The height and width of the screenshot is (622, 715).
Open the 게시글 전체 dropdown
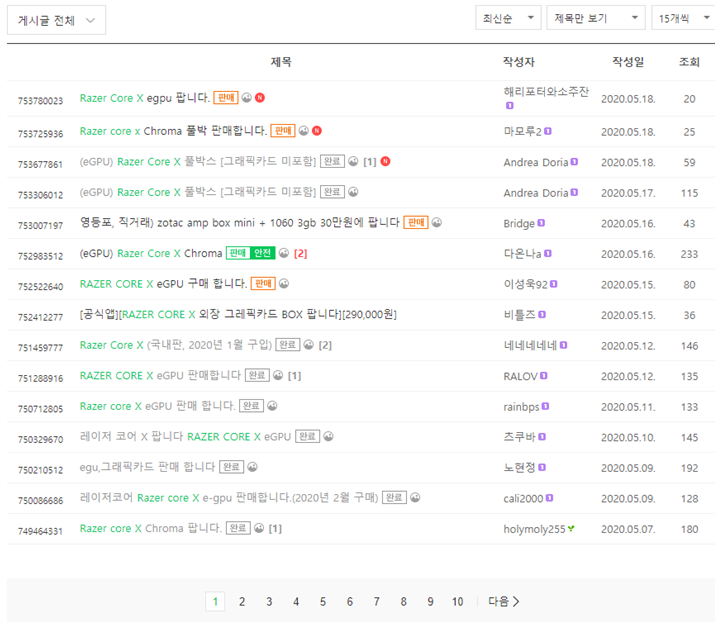56,20
